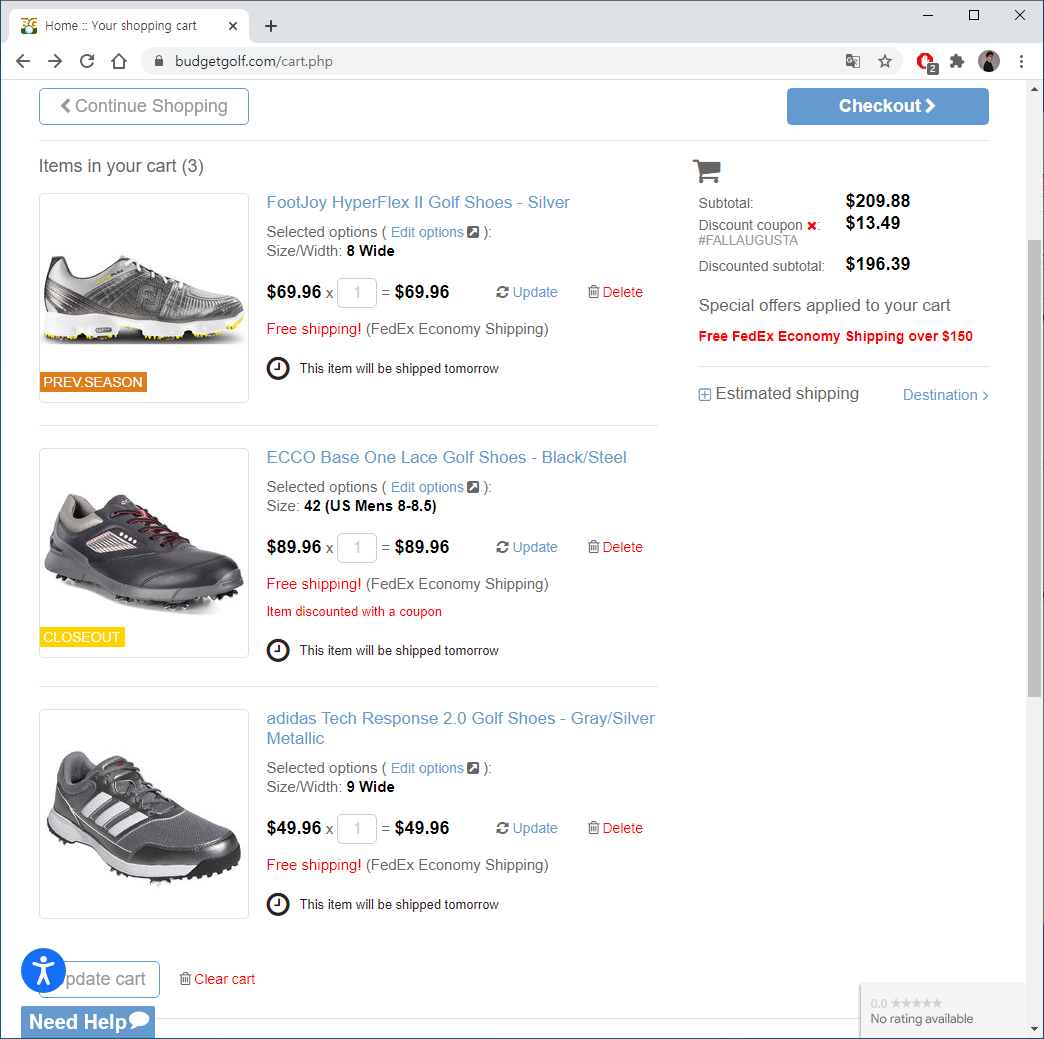Bookmark this page with star icon
The height and width of the screenshot is (1039, 1044).
[885, 61]
